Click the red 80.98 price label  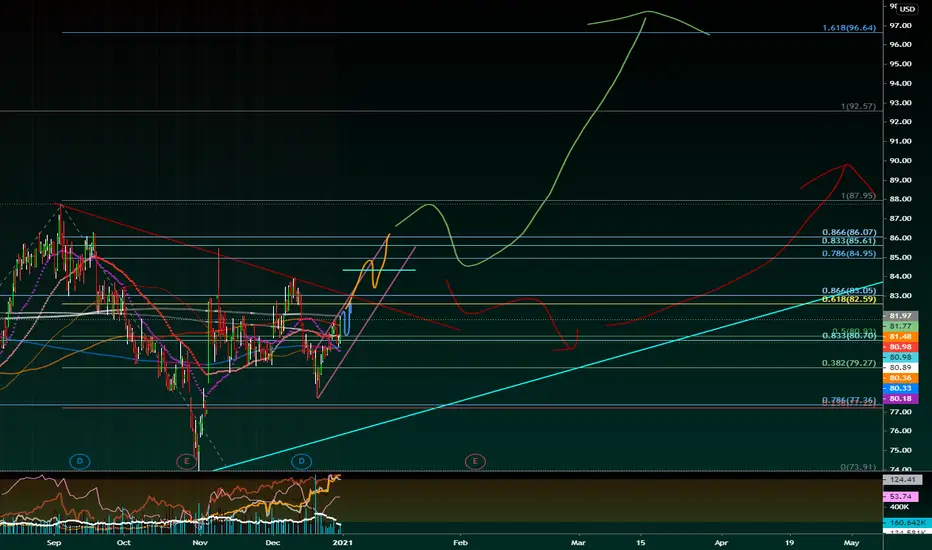point(900,347)
